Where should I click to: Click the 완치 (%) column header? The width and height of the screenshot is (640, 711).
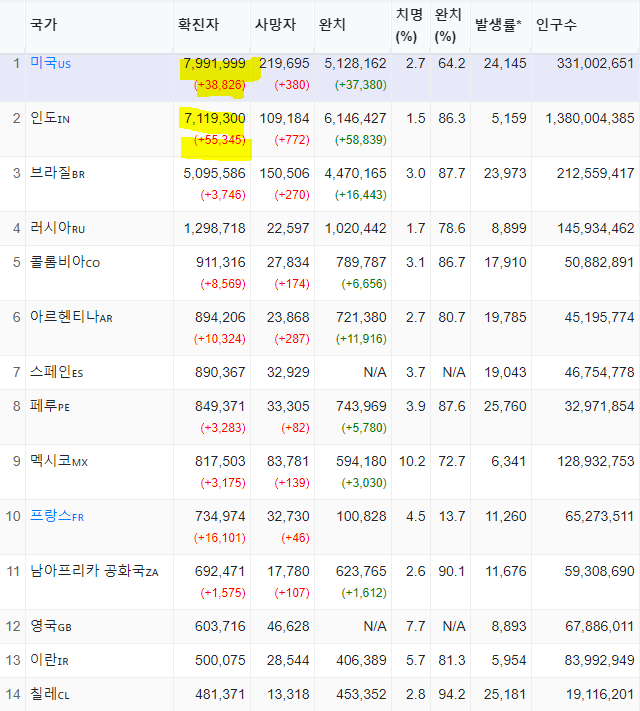tap(448, 25)
